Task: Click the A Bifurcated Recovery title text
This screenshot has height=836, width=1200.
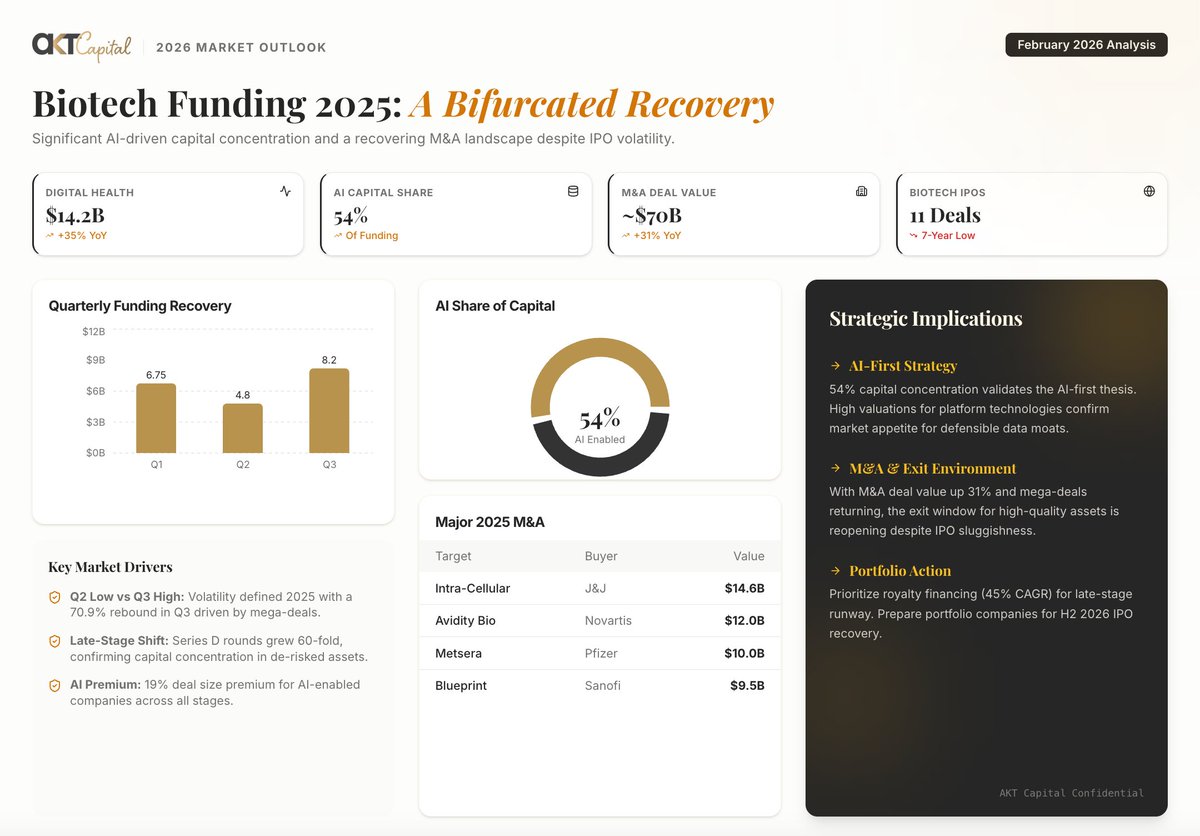Action: coord(593,104)
